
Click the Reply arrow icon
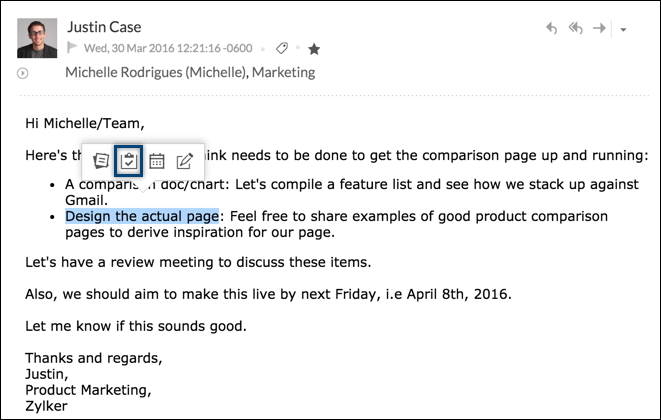(551, 28)
